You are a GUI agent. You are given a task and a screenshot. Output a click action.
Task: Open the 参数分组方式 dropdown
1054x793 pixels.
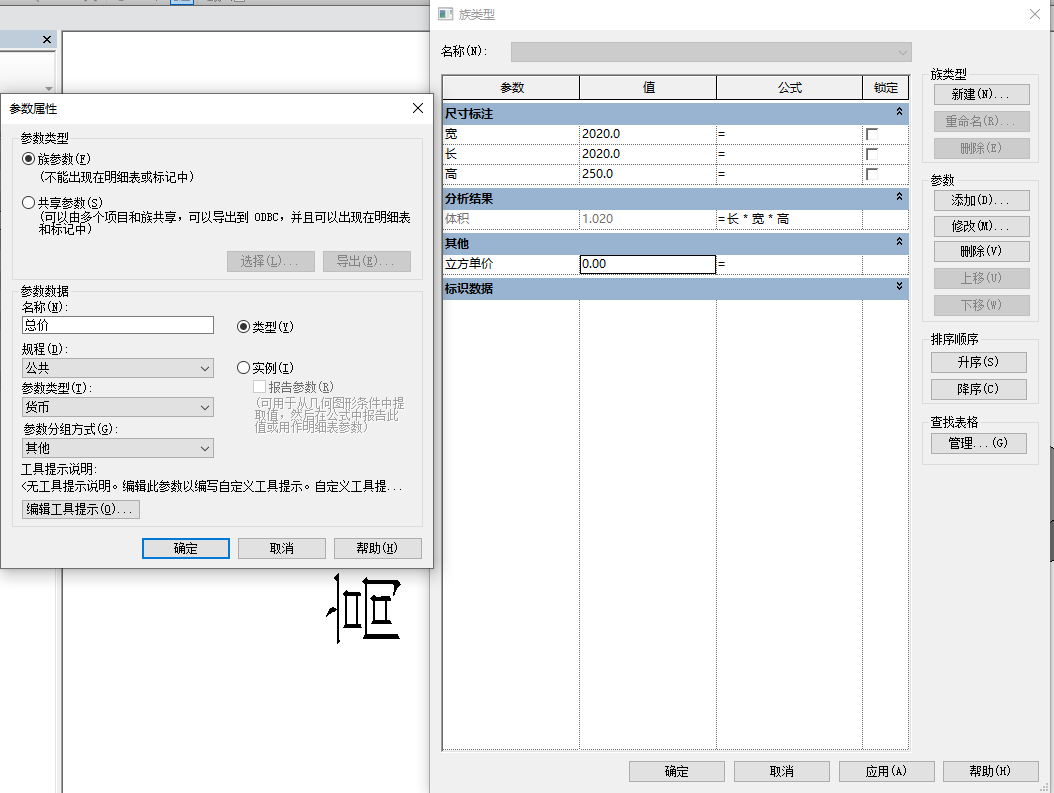(118, 448)
